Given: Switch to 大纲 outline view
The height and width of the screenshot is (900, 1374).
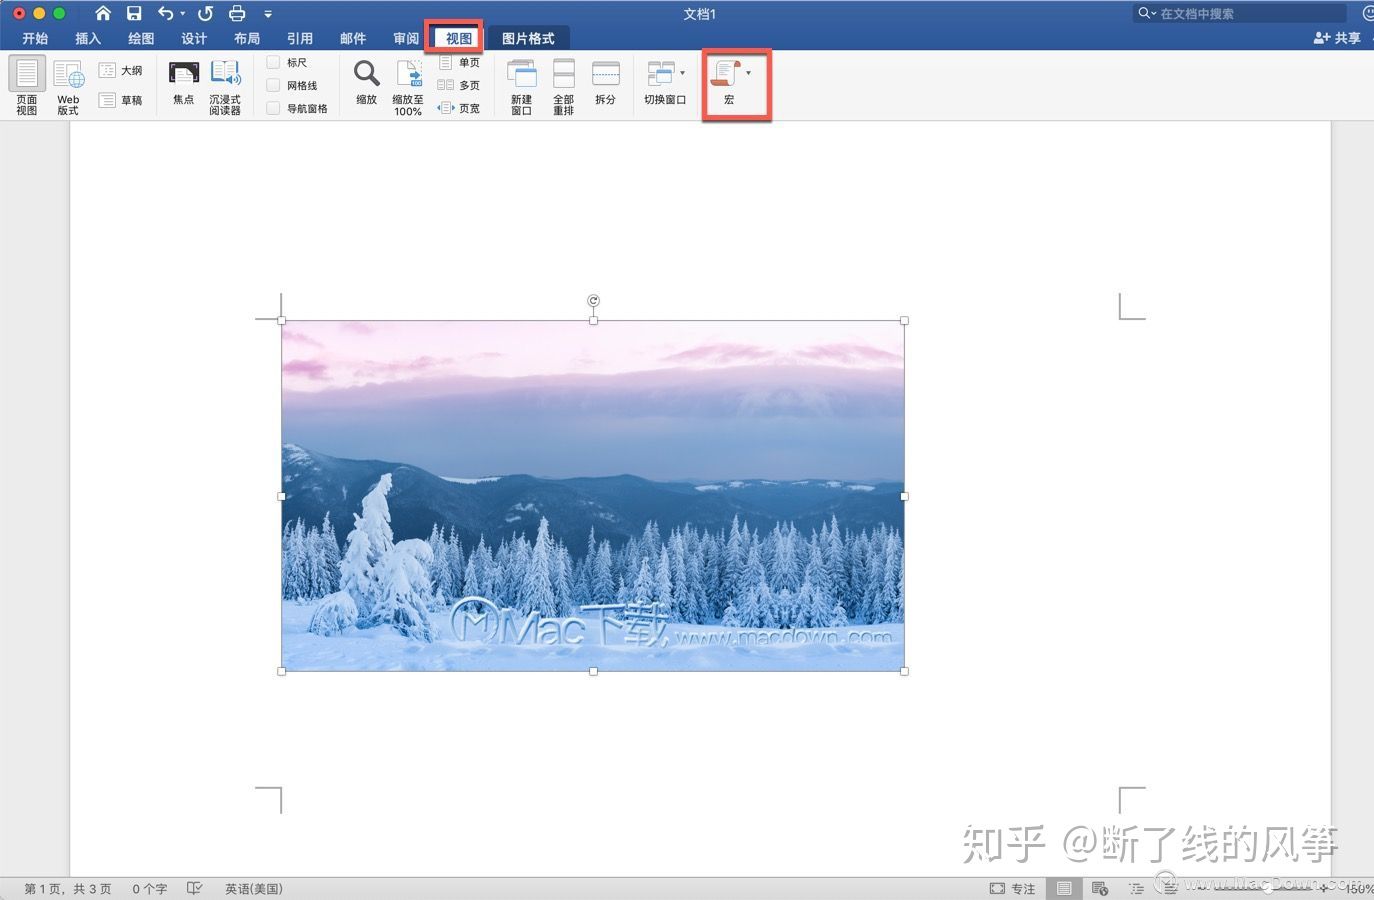Looking at the screenshot, I should click(x=121, y=70).
